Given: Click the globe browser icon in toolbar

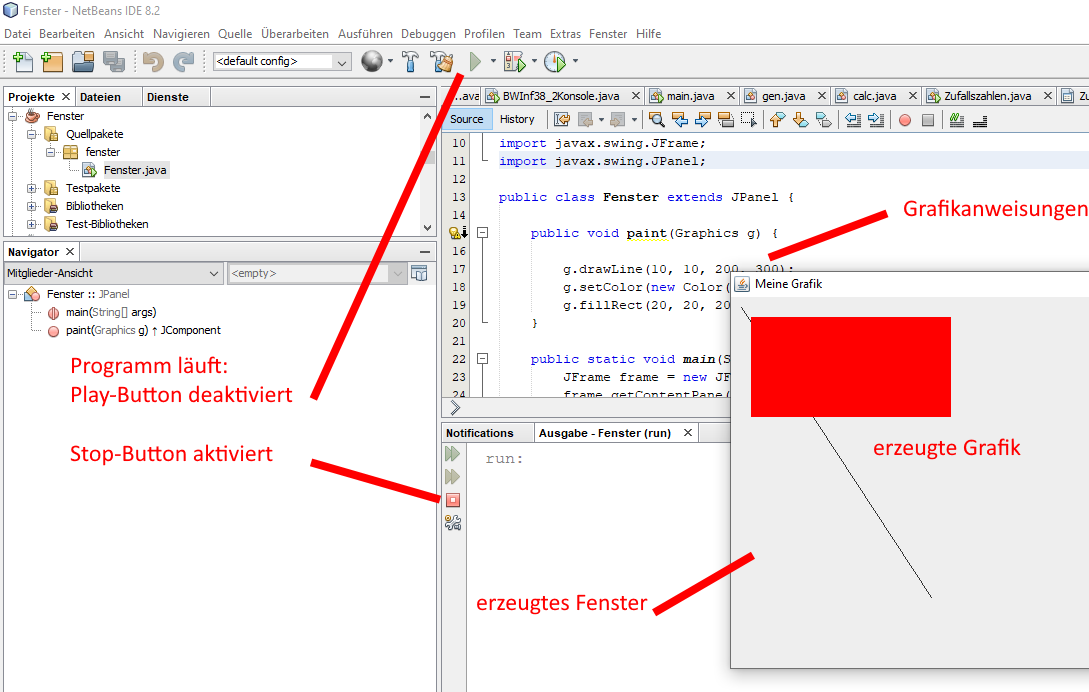Looking at the screenshot, I should coord(372,62).
